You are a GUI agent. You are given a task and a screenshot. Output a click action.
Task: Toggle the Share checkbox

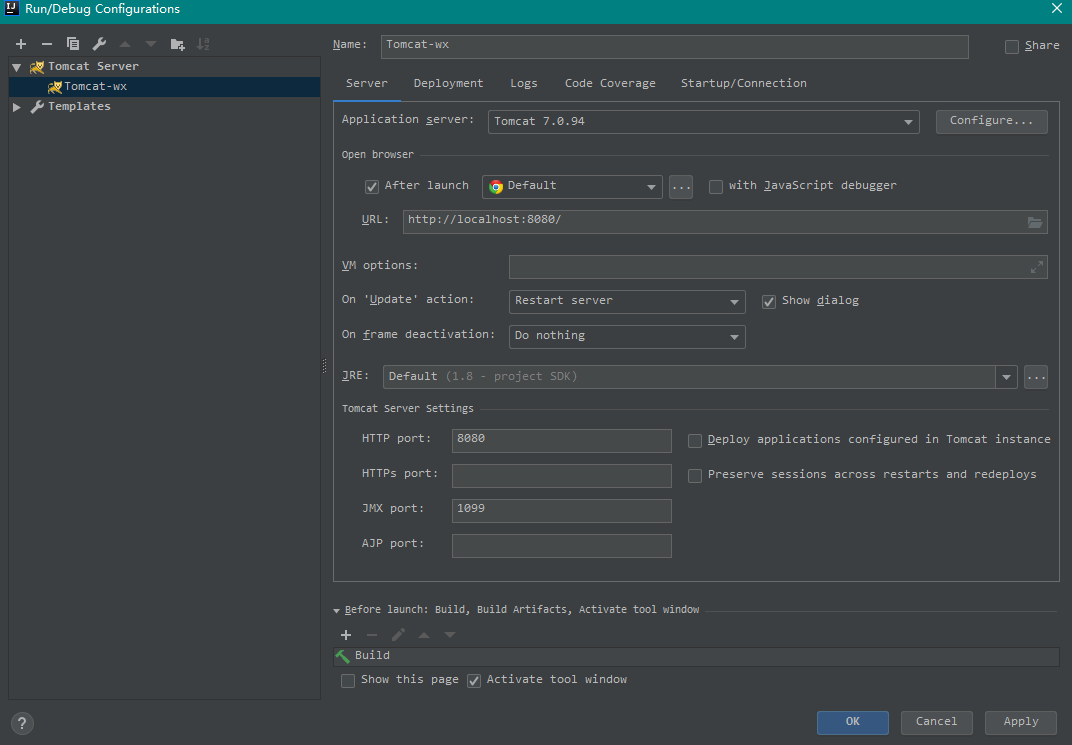[1012, 46]
